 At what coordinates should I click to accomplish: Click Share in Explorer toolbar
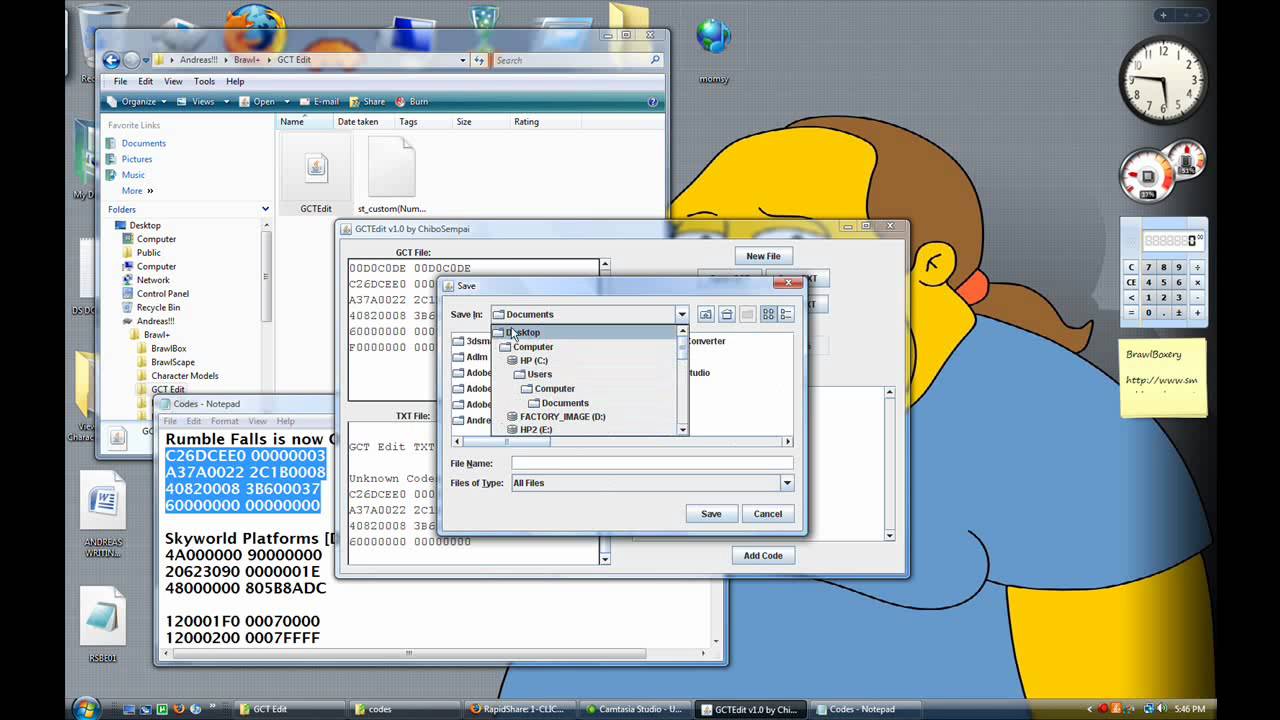click(367, 102)
